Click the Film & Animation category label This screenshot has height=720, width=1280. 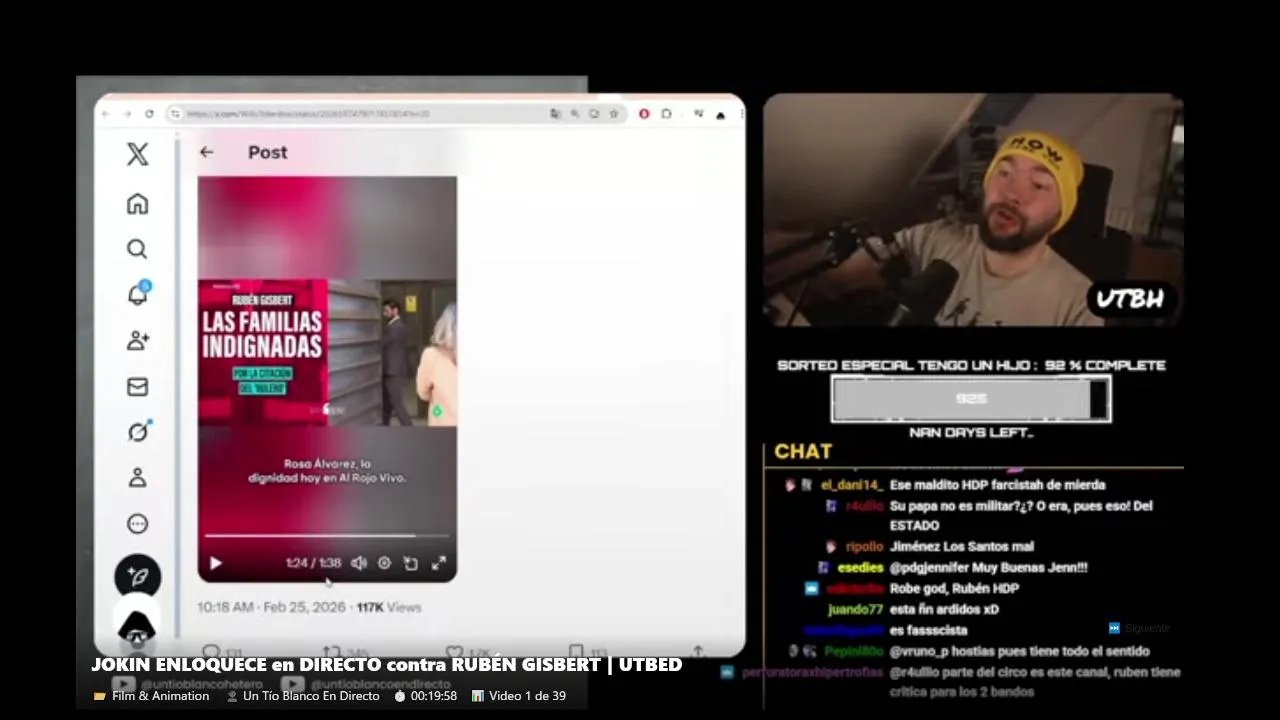(x=152, y=696)
